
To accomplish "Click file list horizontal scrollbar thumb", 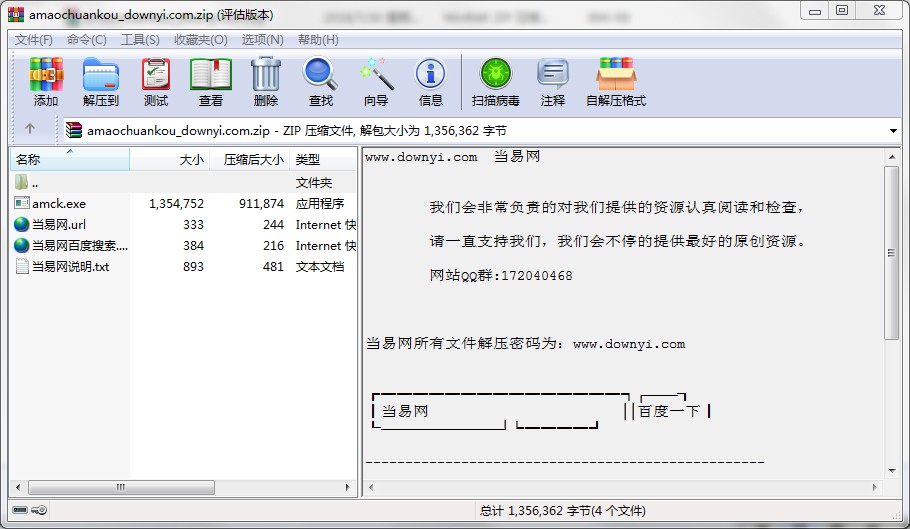I will (x=121, y=487).
